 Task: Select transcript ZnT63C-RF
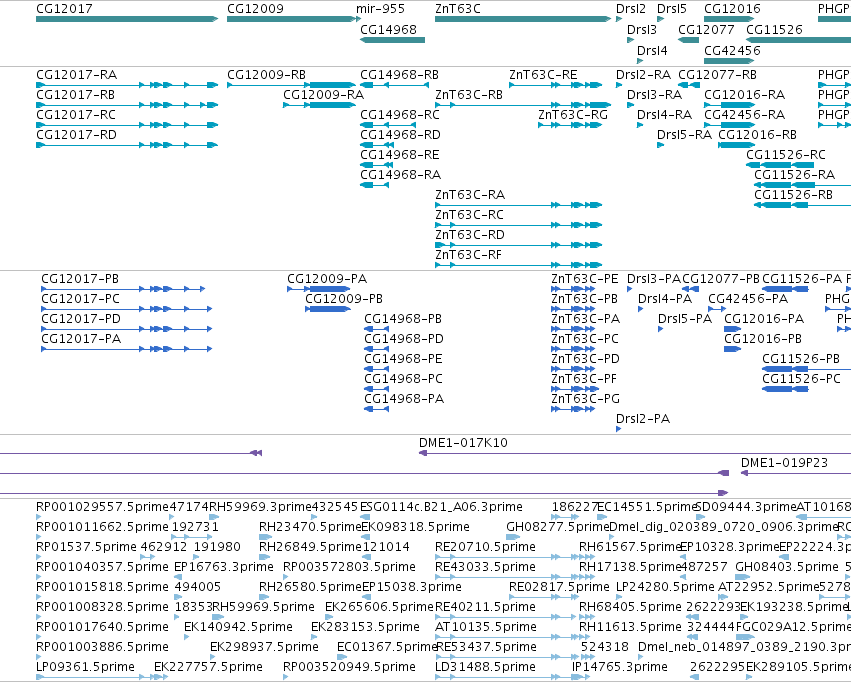[468, 254]
